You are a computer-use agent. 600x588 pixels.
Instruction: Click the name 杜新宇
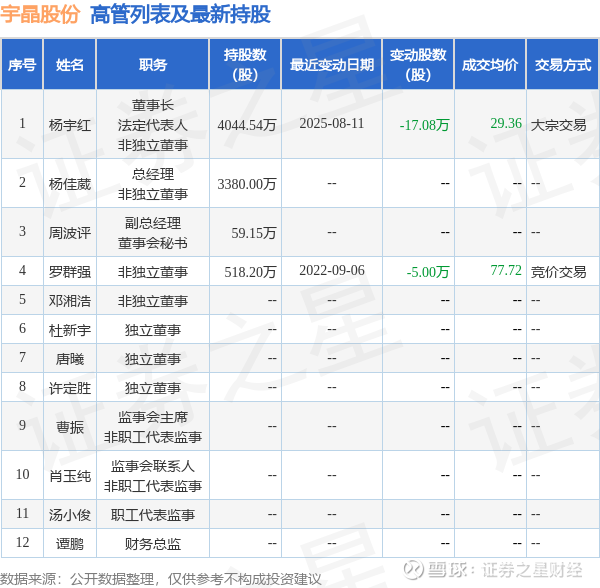point(70,330)
